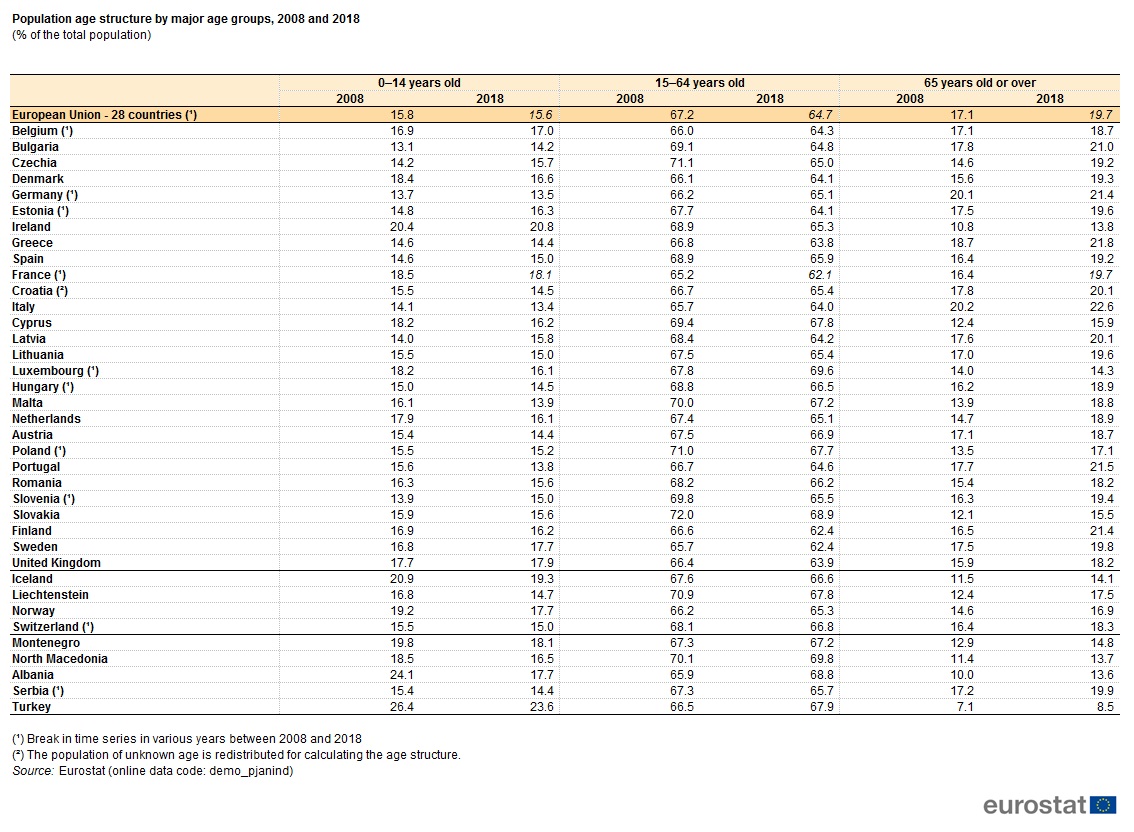Screen dimensions: 1134x832
Task: Click Czechia's 71.1 value for 15–64 in 2008
Action: [x=681, y=163]
